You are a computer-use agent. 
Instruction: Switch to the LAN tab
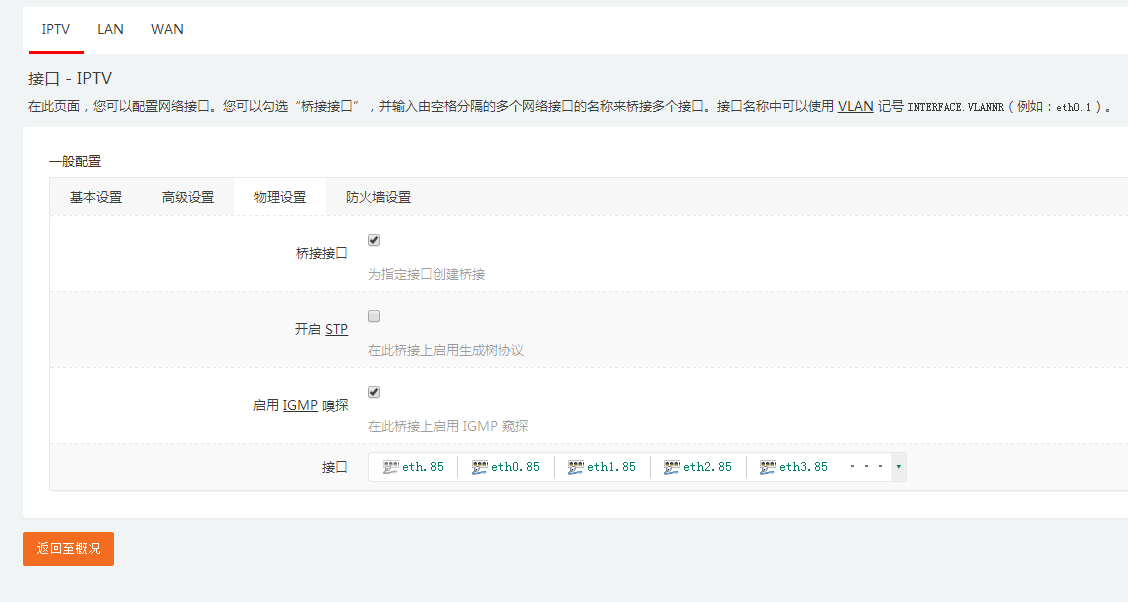tap(110, 29)
